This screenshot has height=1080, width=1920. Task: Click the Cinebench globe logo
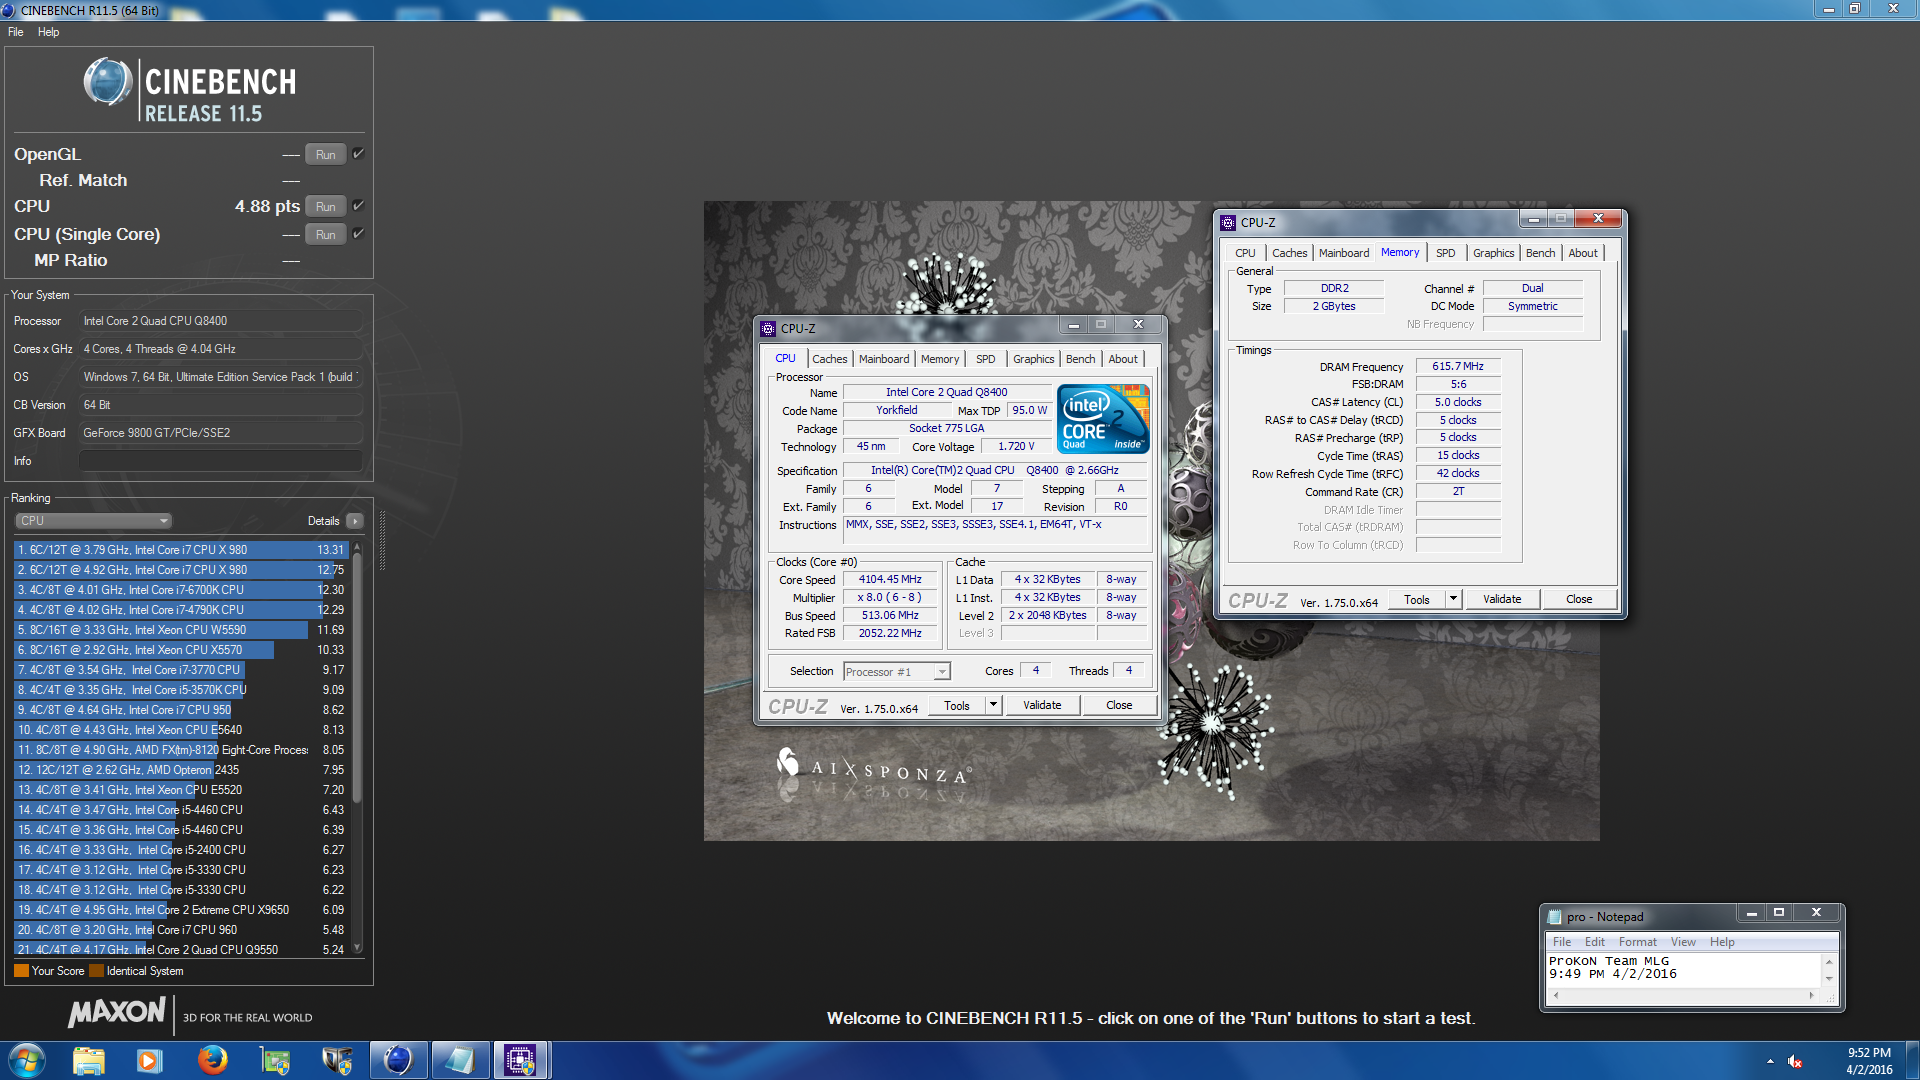coord(107,82)
